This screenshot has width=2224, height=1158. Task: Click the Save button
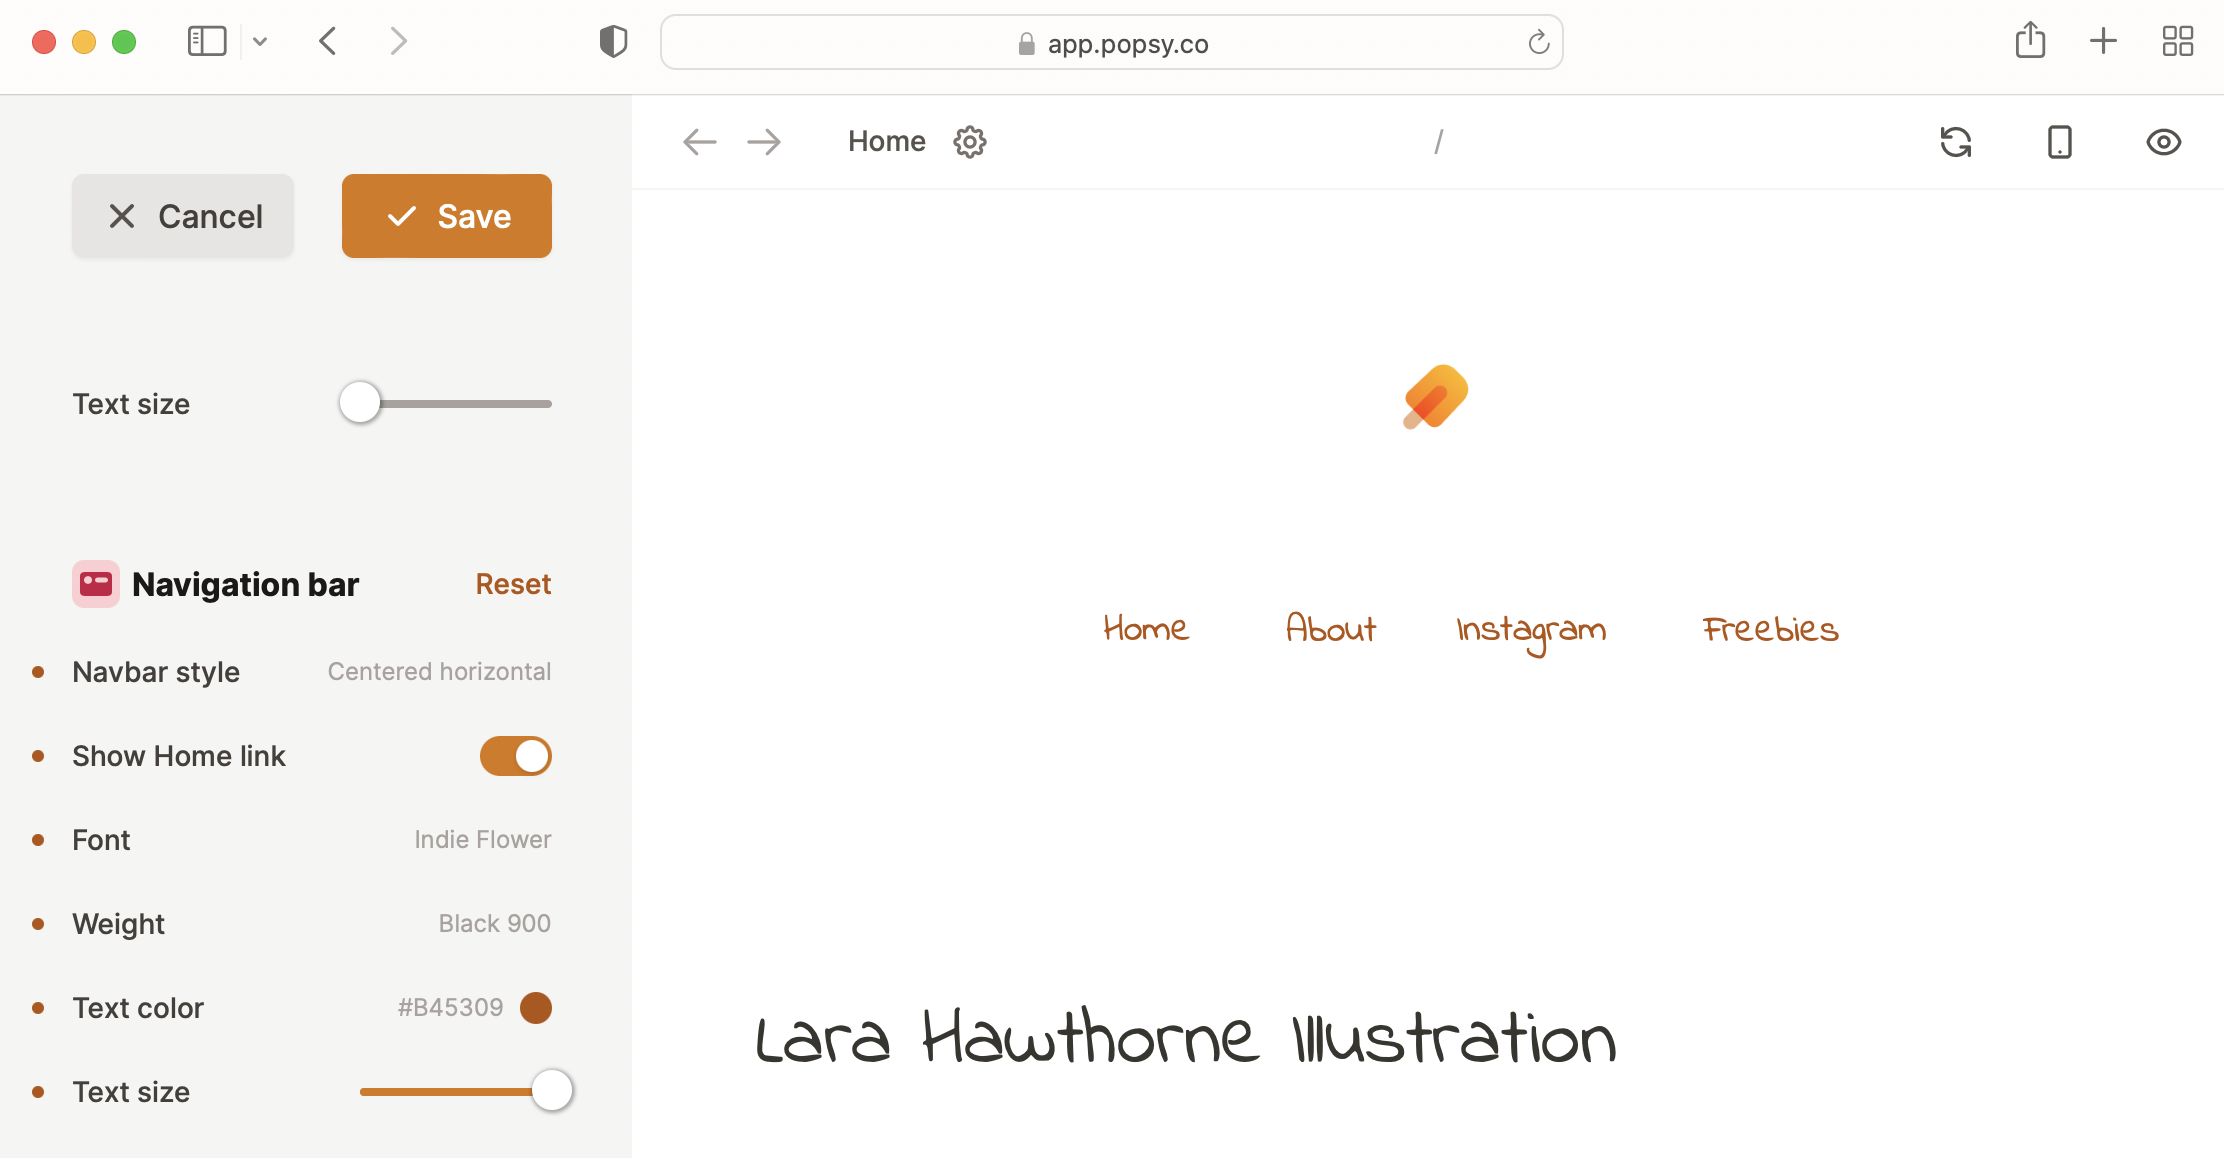click(446, 216)
